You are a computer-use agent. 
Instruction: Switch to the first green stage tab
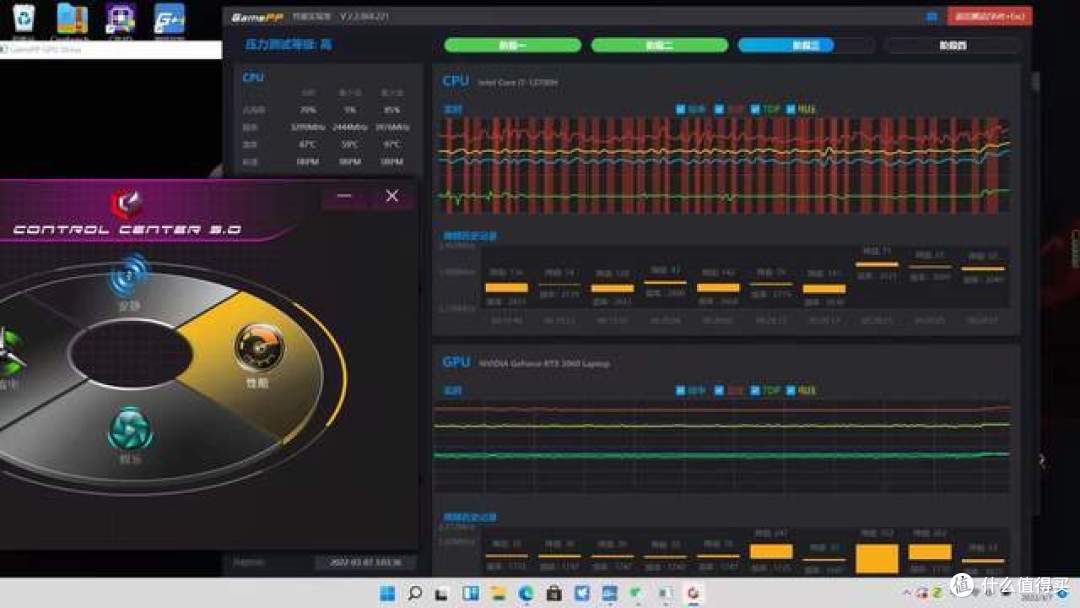(512, 45)
